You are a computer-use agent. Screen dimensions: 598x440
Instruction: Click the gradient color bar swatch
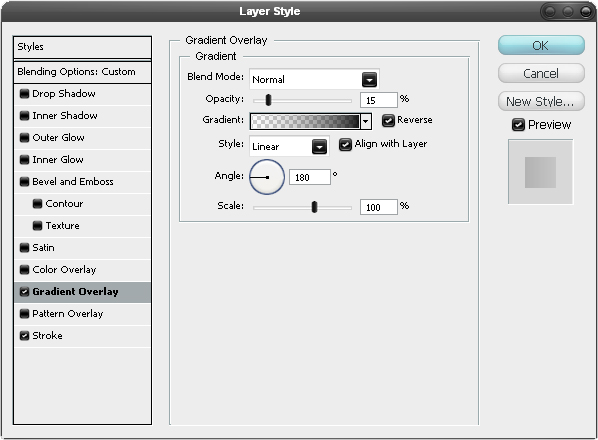305,121
